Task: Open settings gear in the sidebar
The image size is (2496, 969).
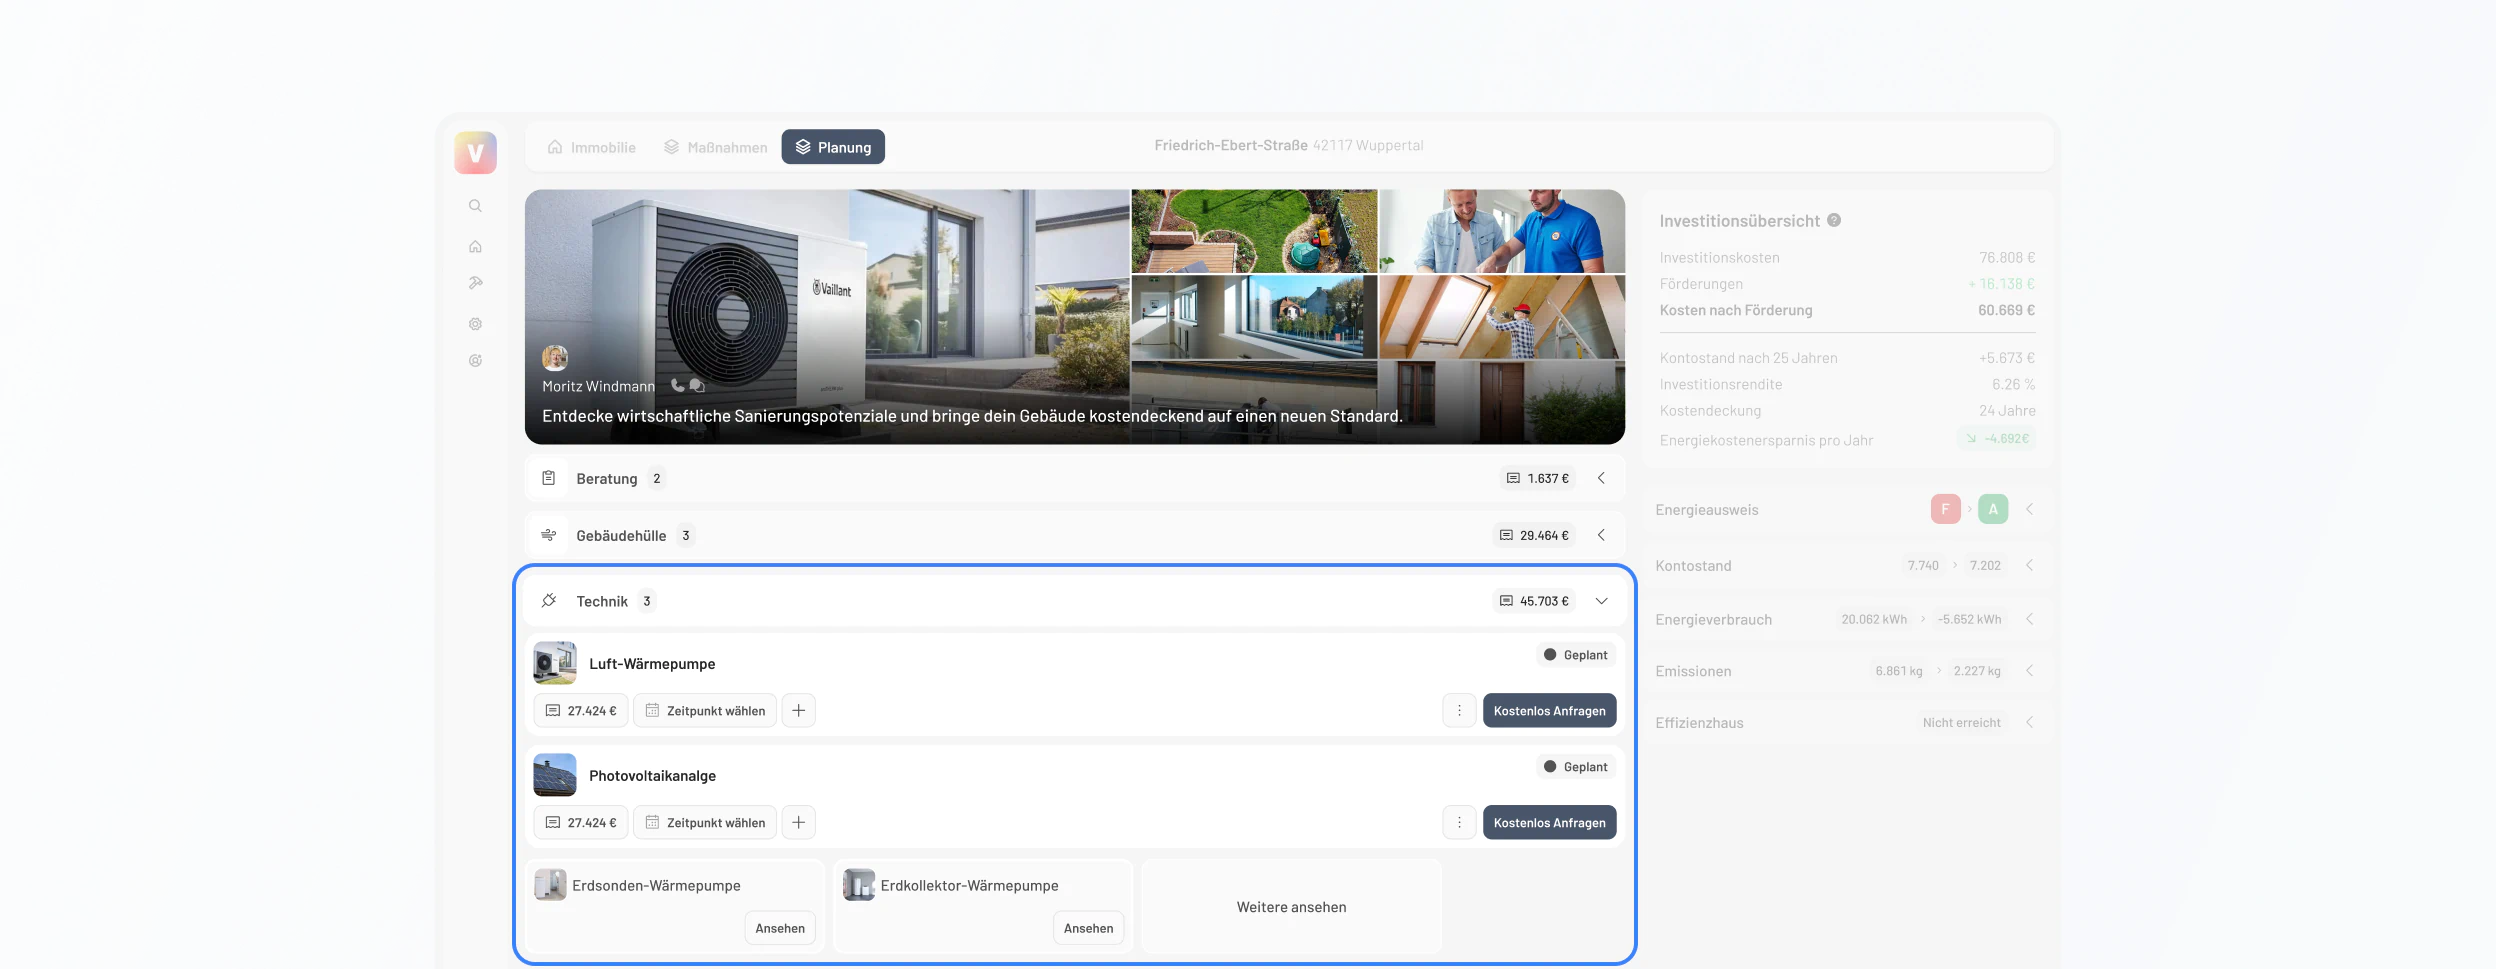Action: click(x=475, y=324)
